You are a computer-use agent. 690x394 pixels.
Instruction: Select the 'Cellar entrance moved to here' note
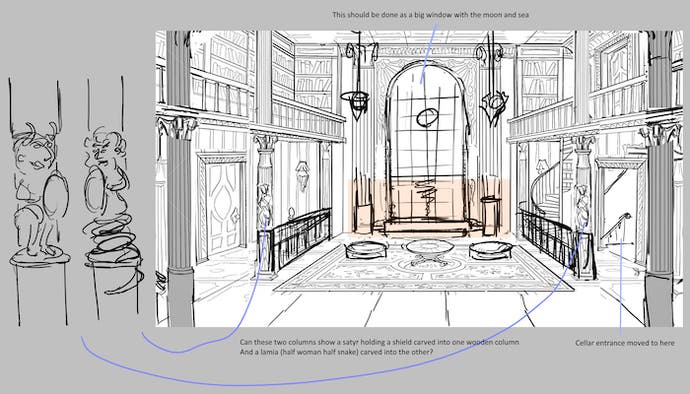point(624,342)
